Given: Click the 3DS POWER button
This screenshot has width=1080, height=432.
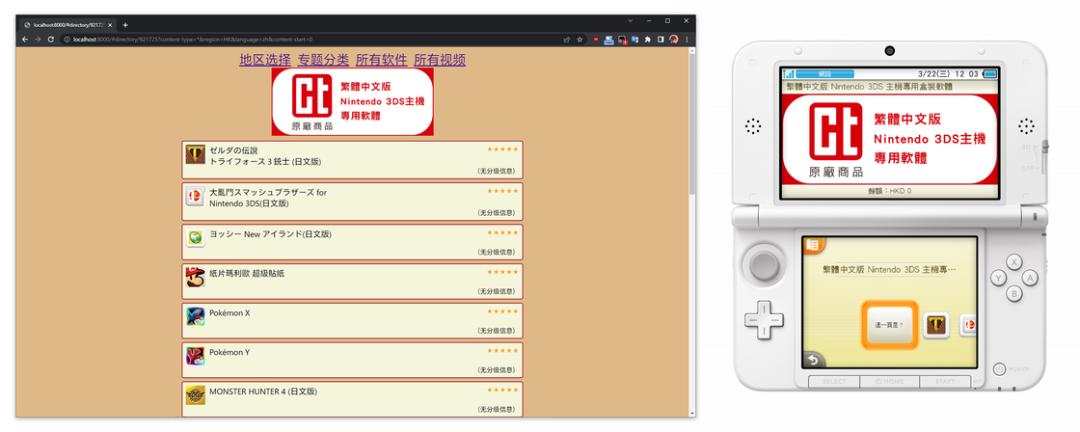Looking at the screenshot, I should [x=998, y=369].
